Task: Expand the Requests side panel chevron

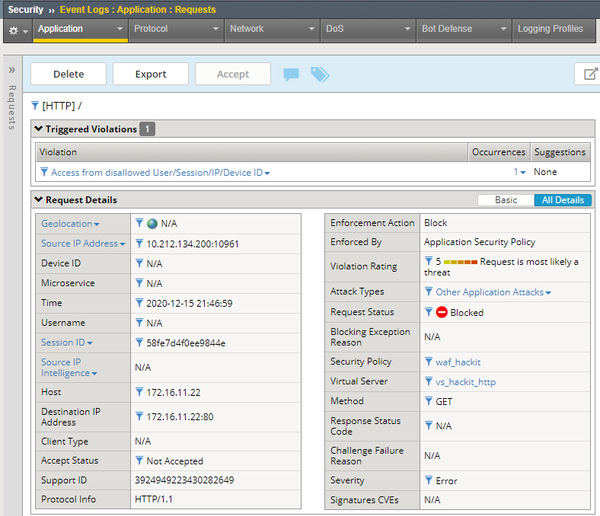Action: pyautogui.click(x=12, y=71)
